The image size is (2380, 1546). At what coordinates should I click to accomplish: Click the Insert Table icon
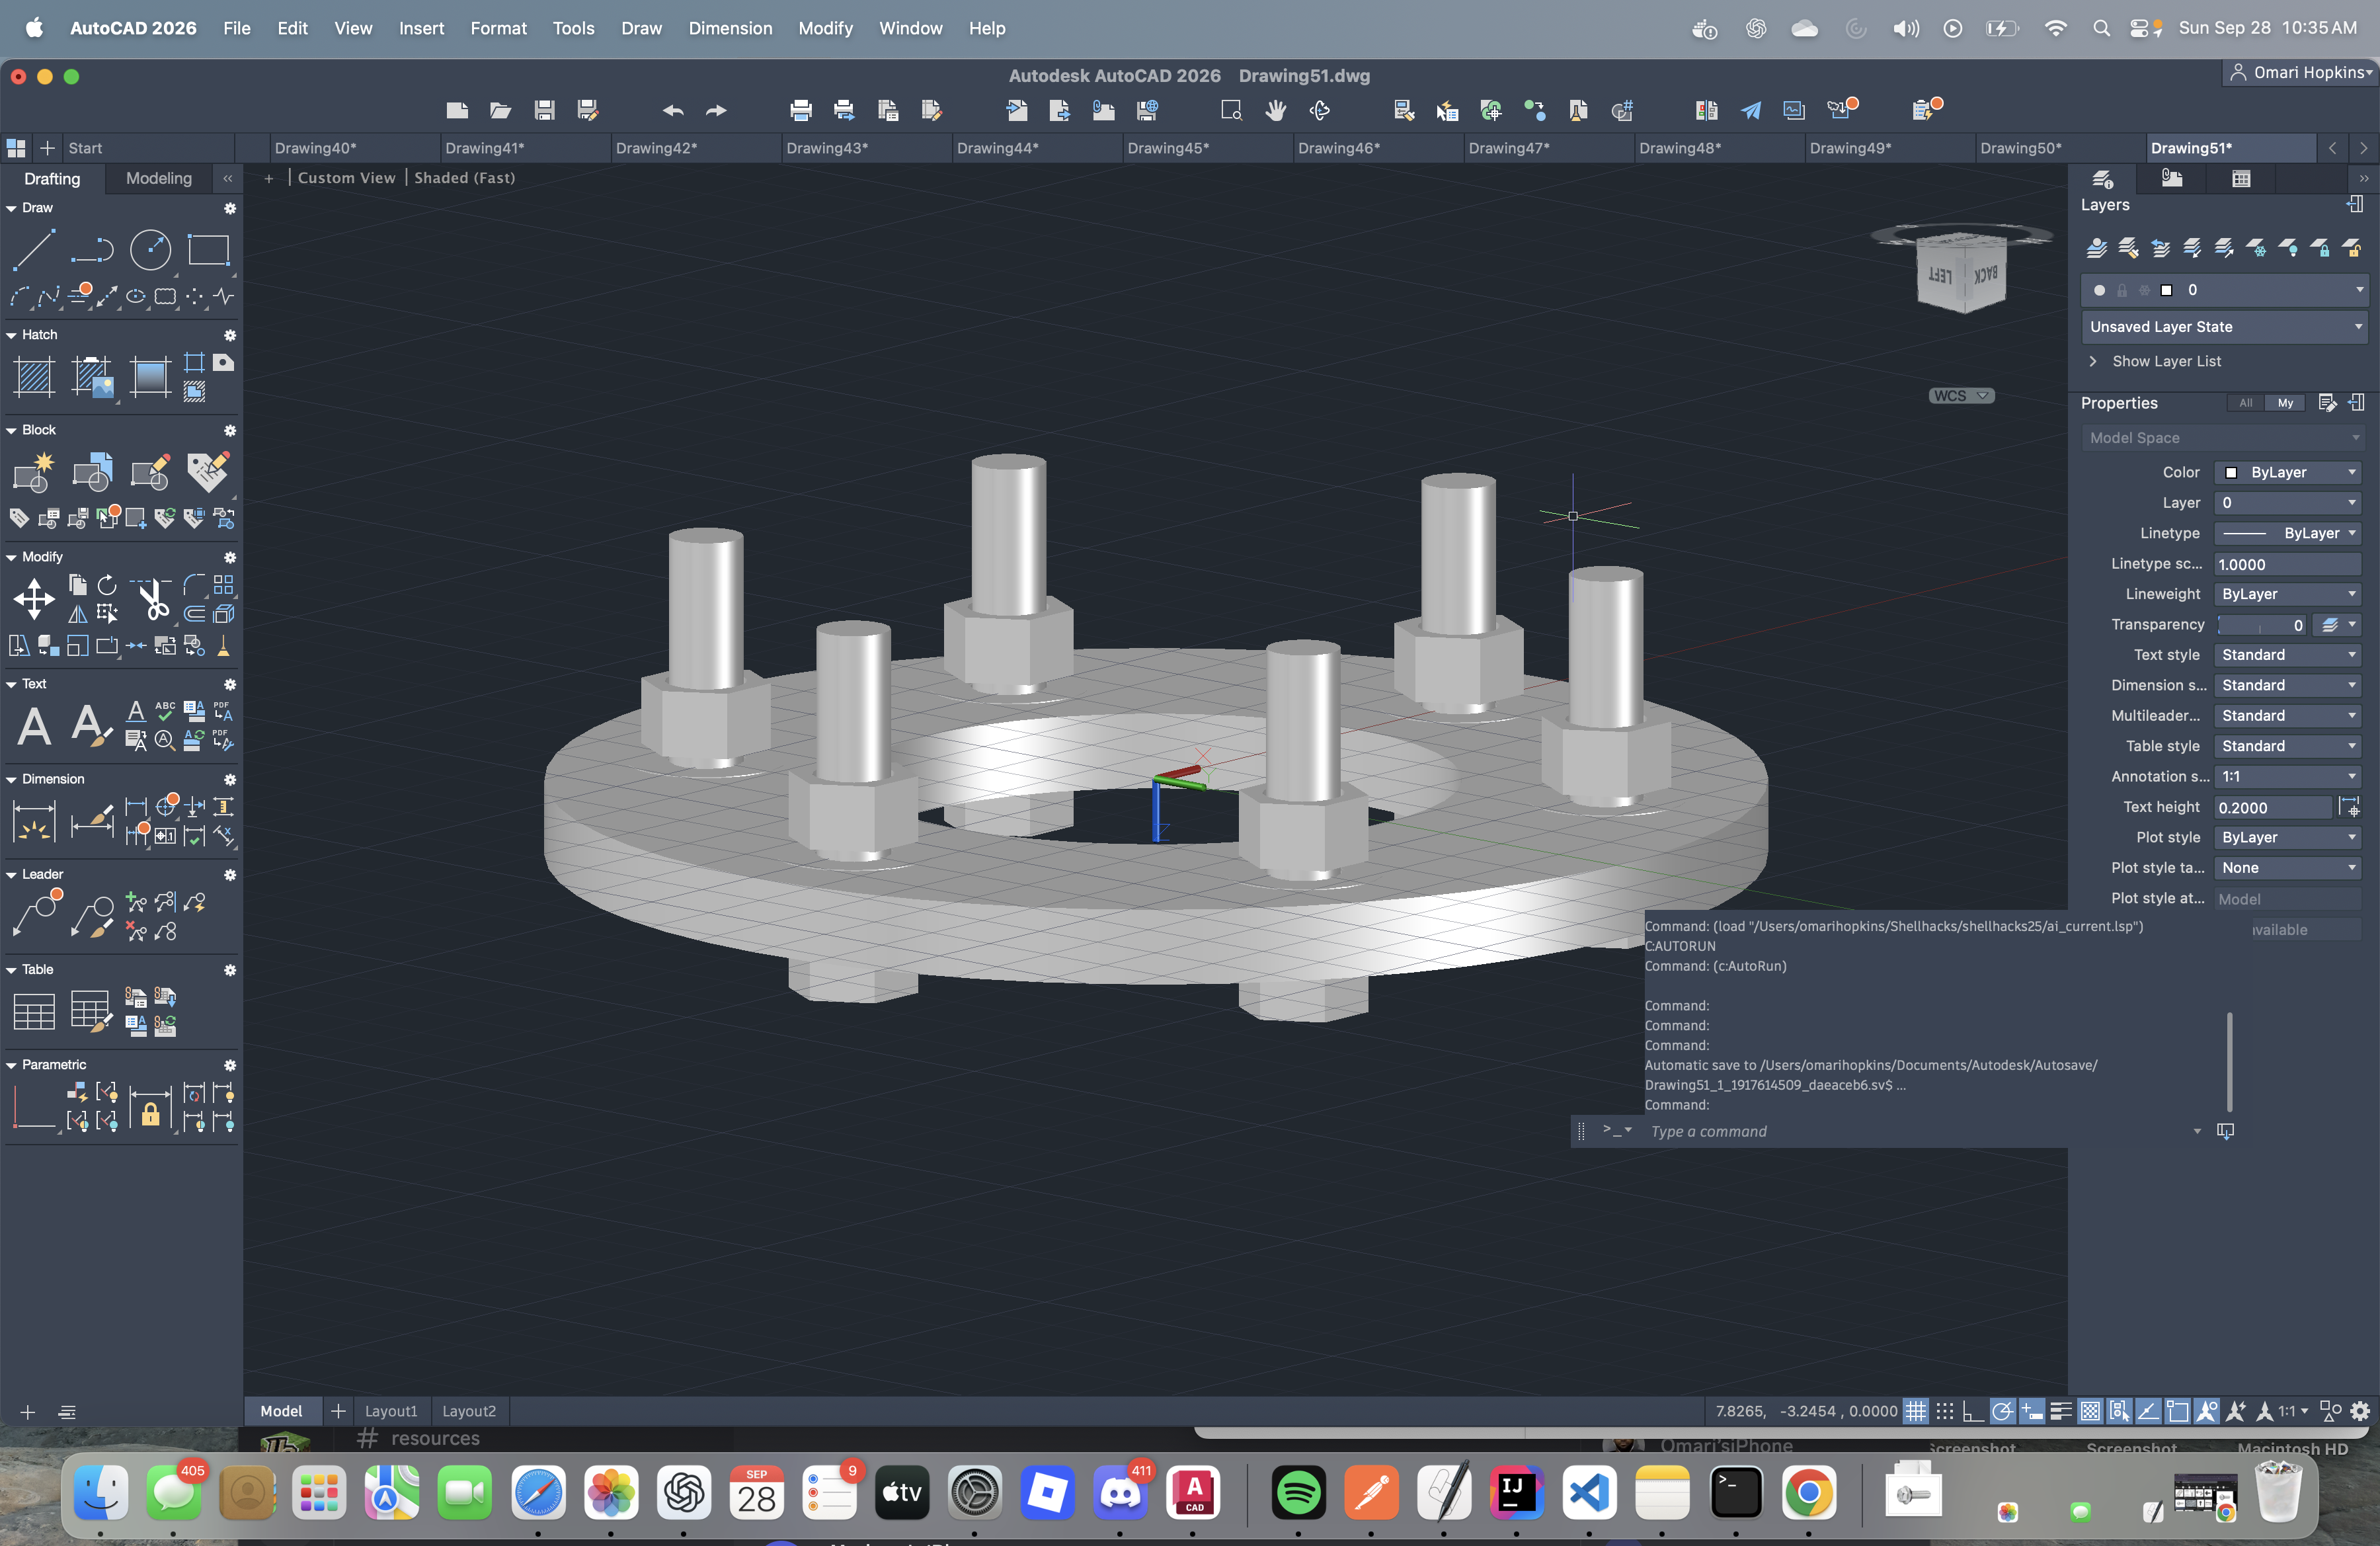[33, 1012]
